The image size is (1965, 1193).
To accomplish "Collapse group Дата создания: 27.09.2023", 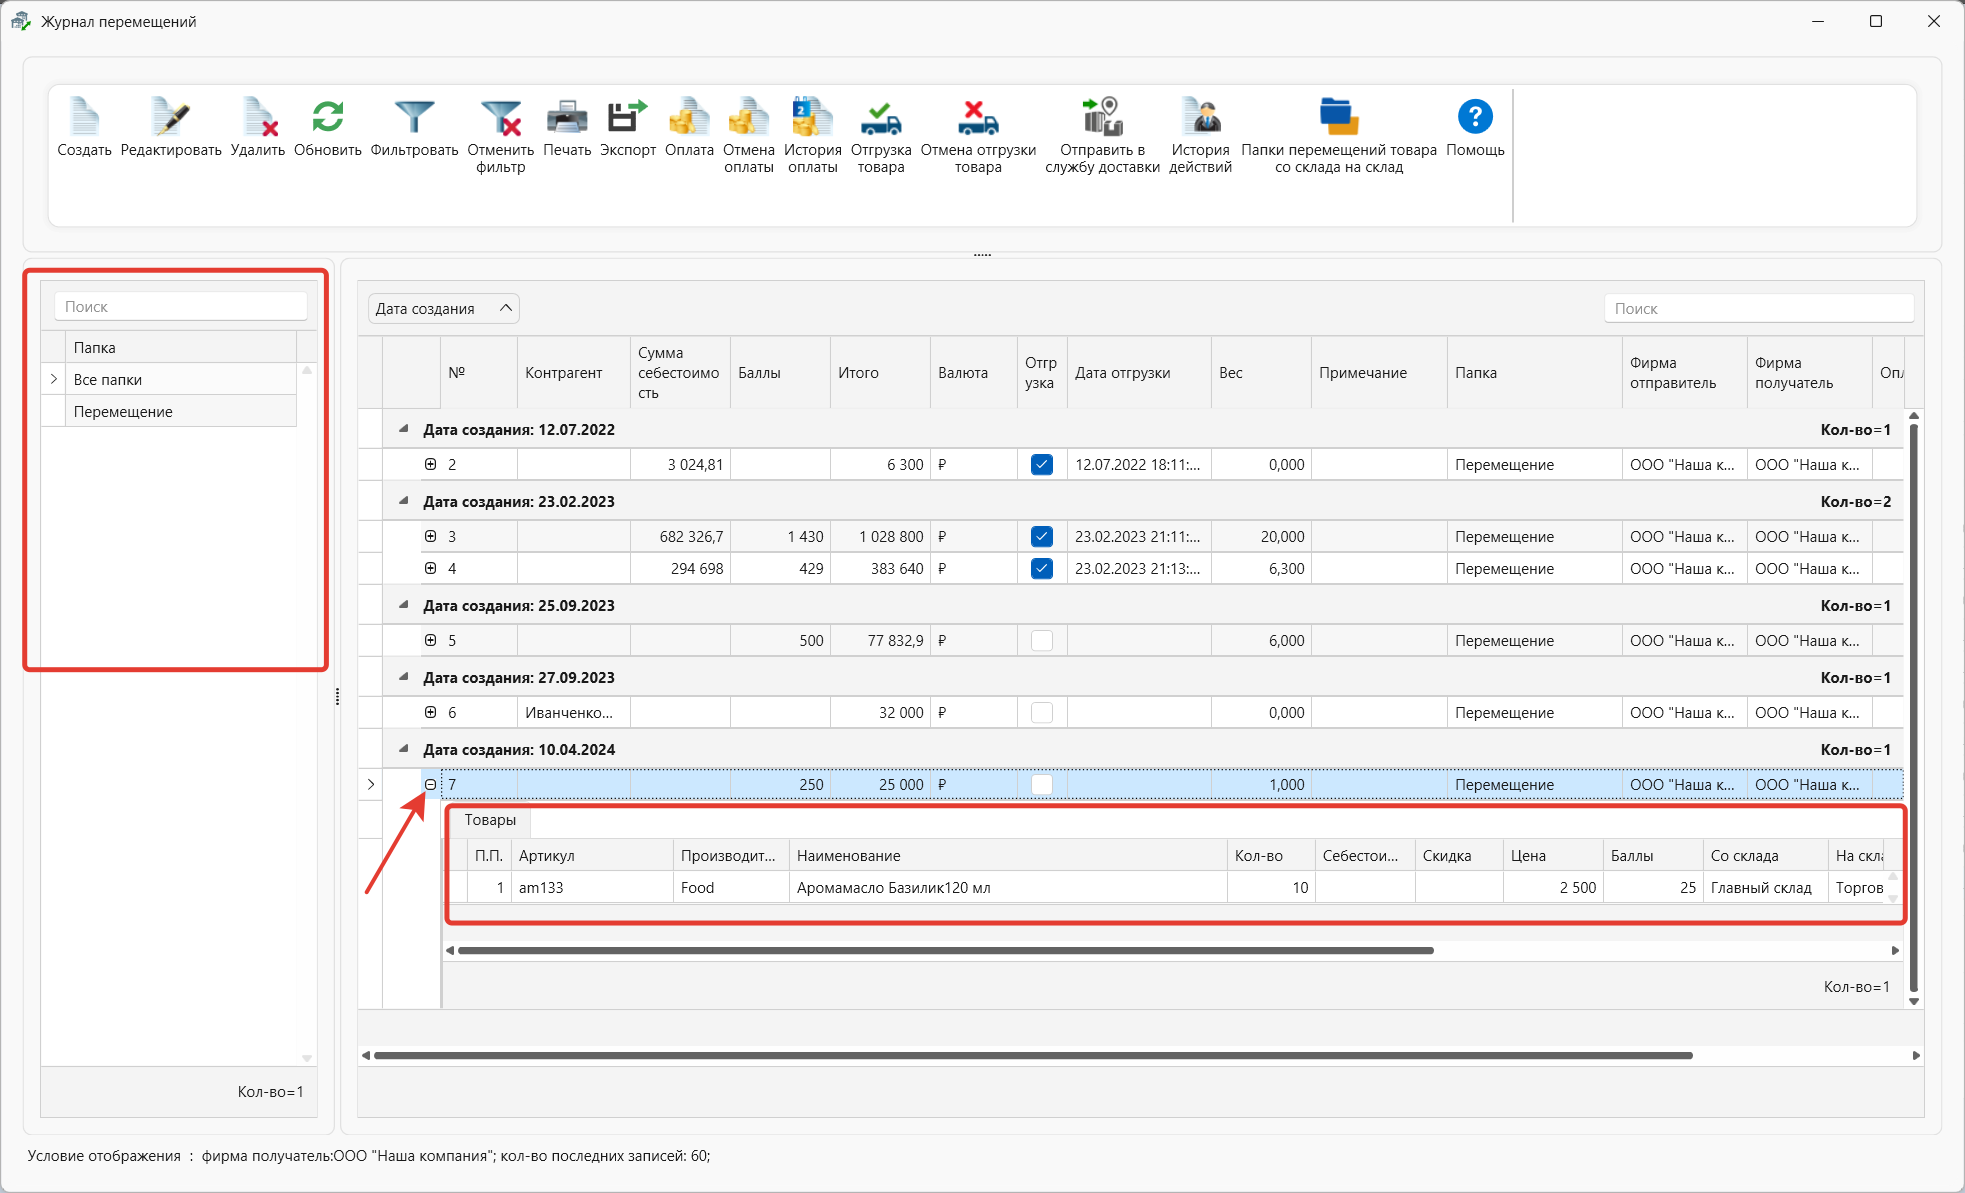I will point(403,677).
